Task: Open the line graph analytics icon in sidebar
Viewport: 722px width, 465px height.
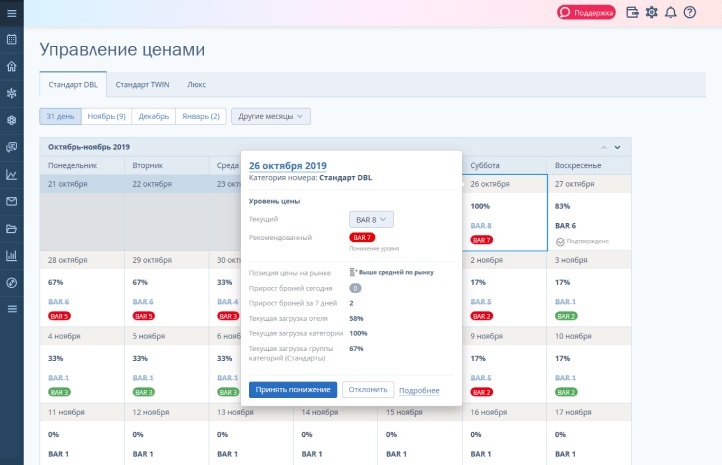Action: coord(12,174)
